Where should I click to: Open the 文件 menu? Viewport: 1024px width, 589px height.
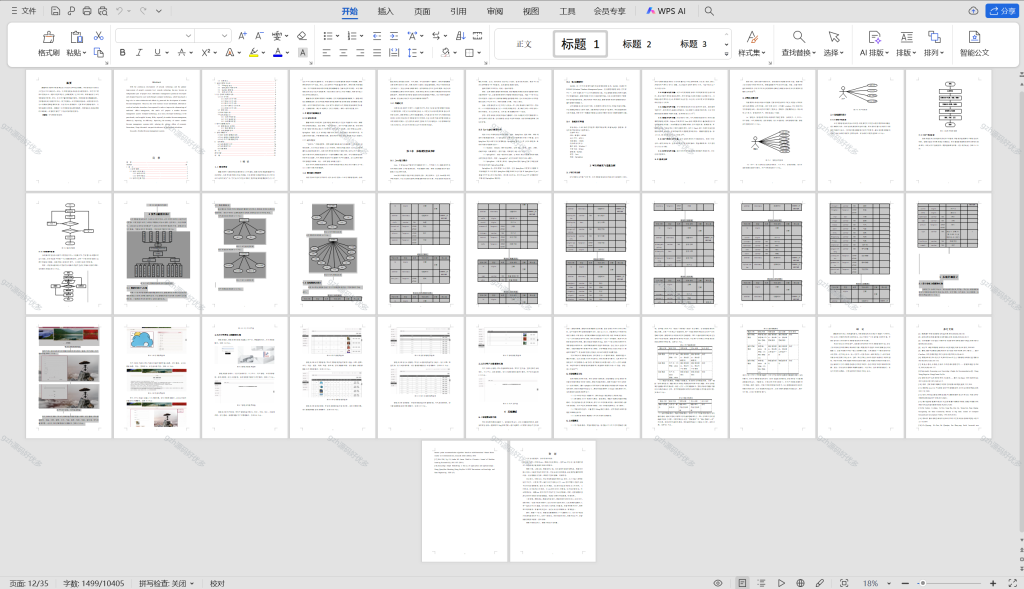[24, 11]
